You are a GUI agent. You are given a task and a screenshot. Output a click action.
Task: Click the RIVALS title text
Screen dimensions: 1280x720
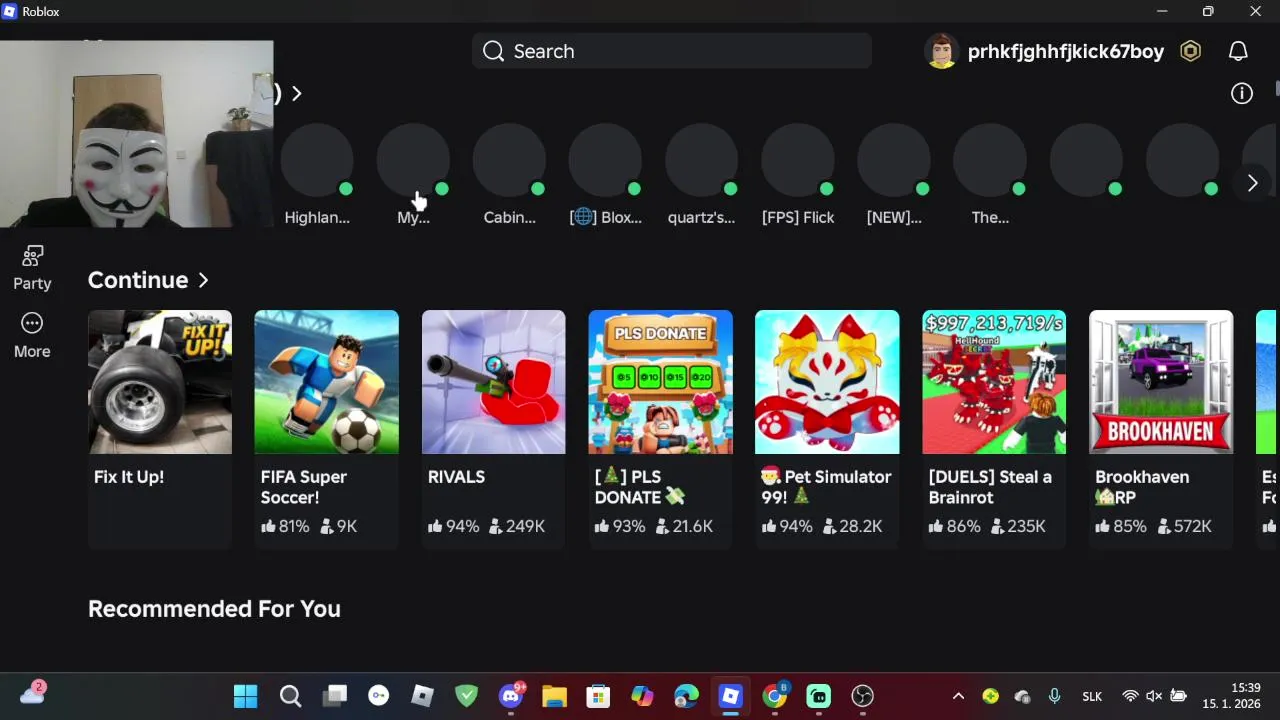456,477
